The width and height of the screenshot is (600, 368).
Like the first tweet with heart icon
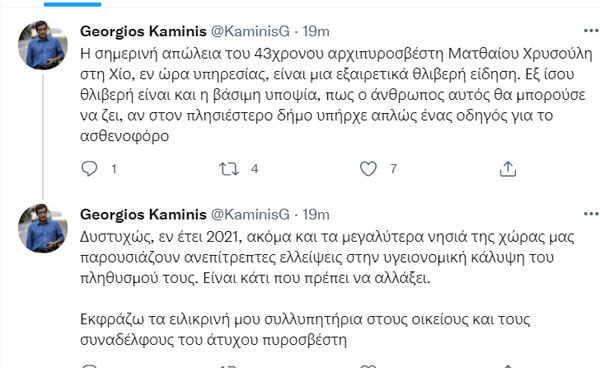pos(368,169)
